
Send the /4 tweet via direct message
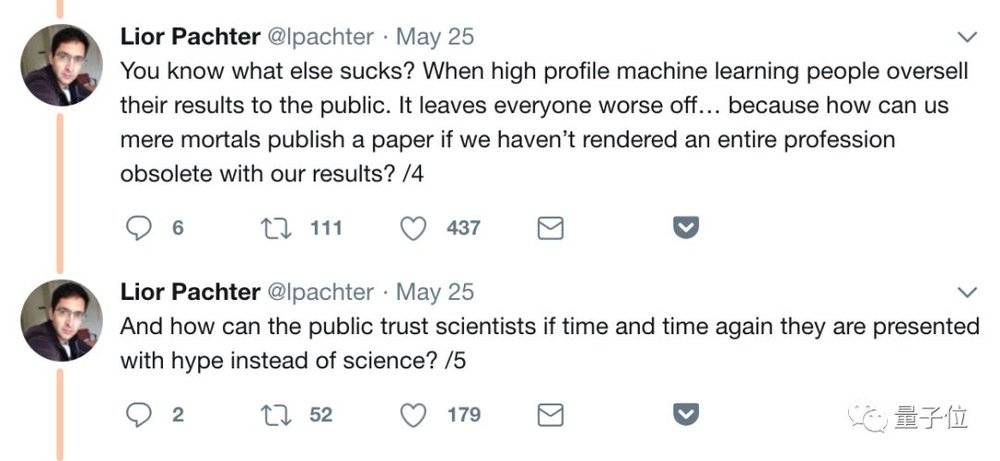(x=550, y=229)
